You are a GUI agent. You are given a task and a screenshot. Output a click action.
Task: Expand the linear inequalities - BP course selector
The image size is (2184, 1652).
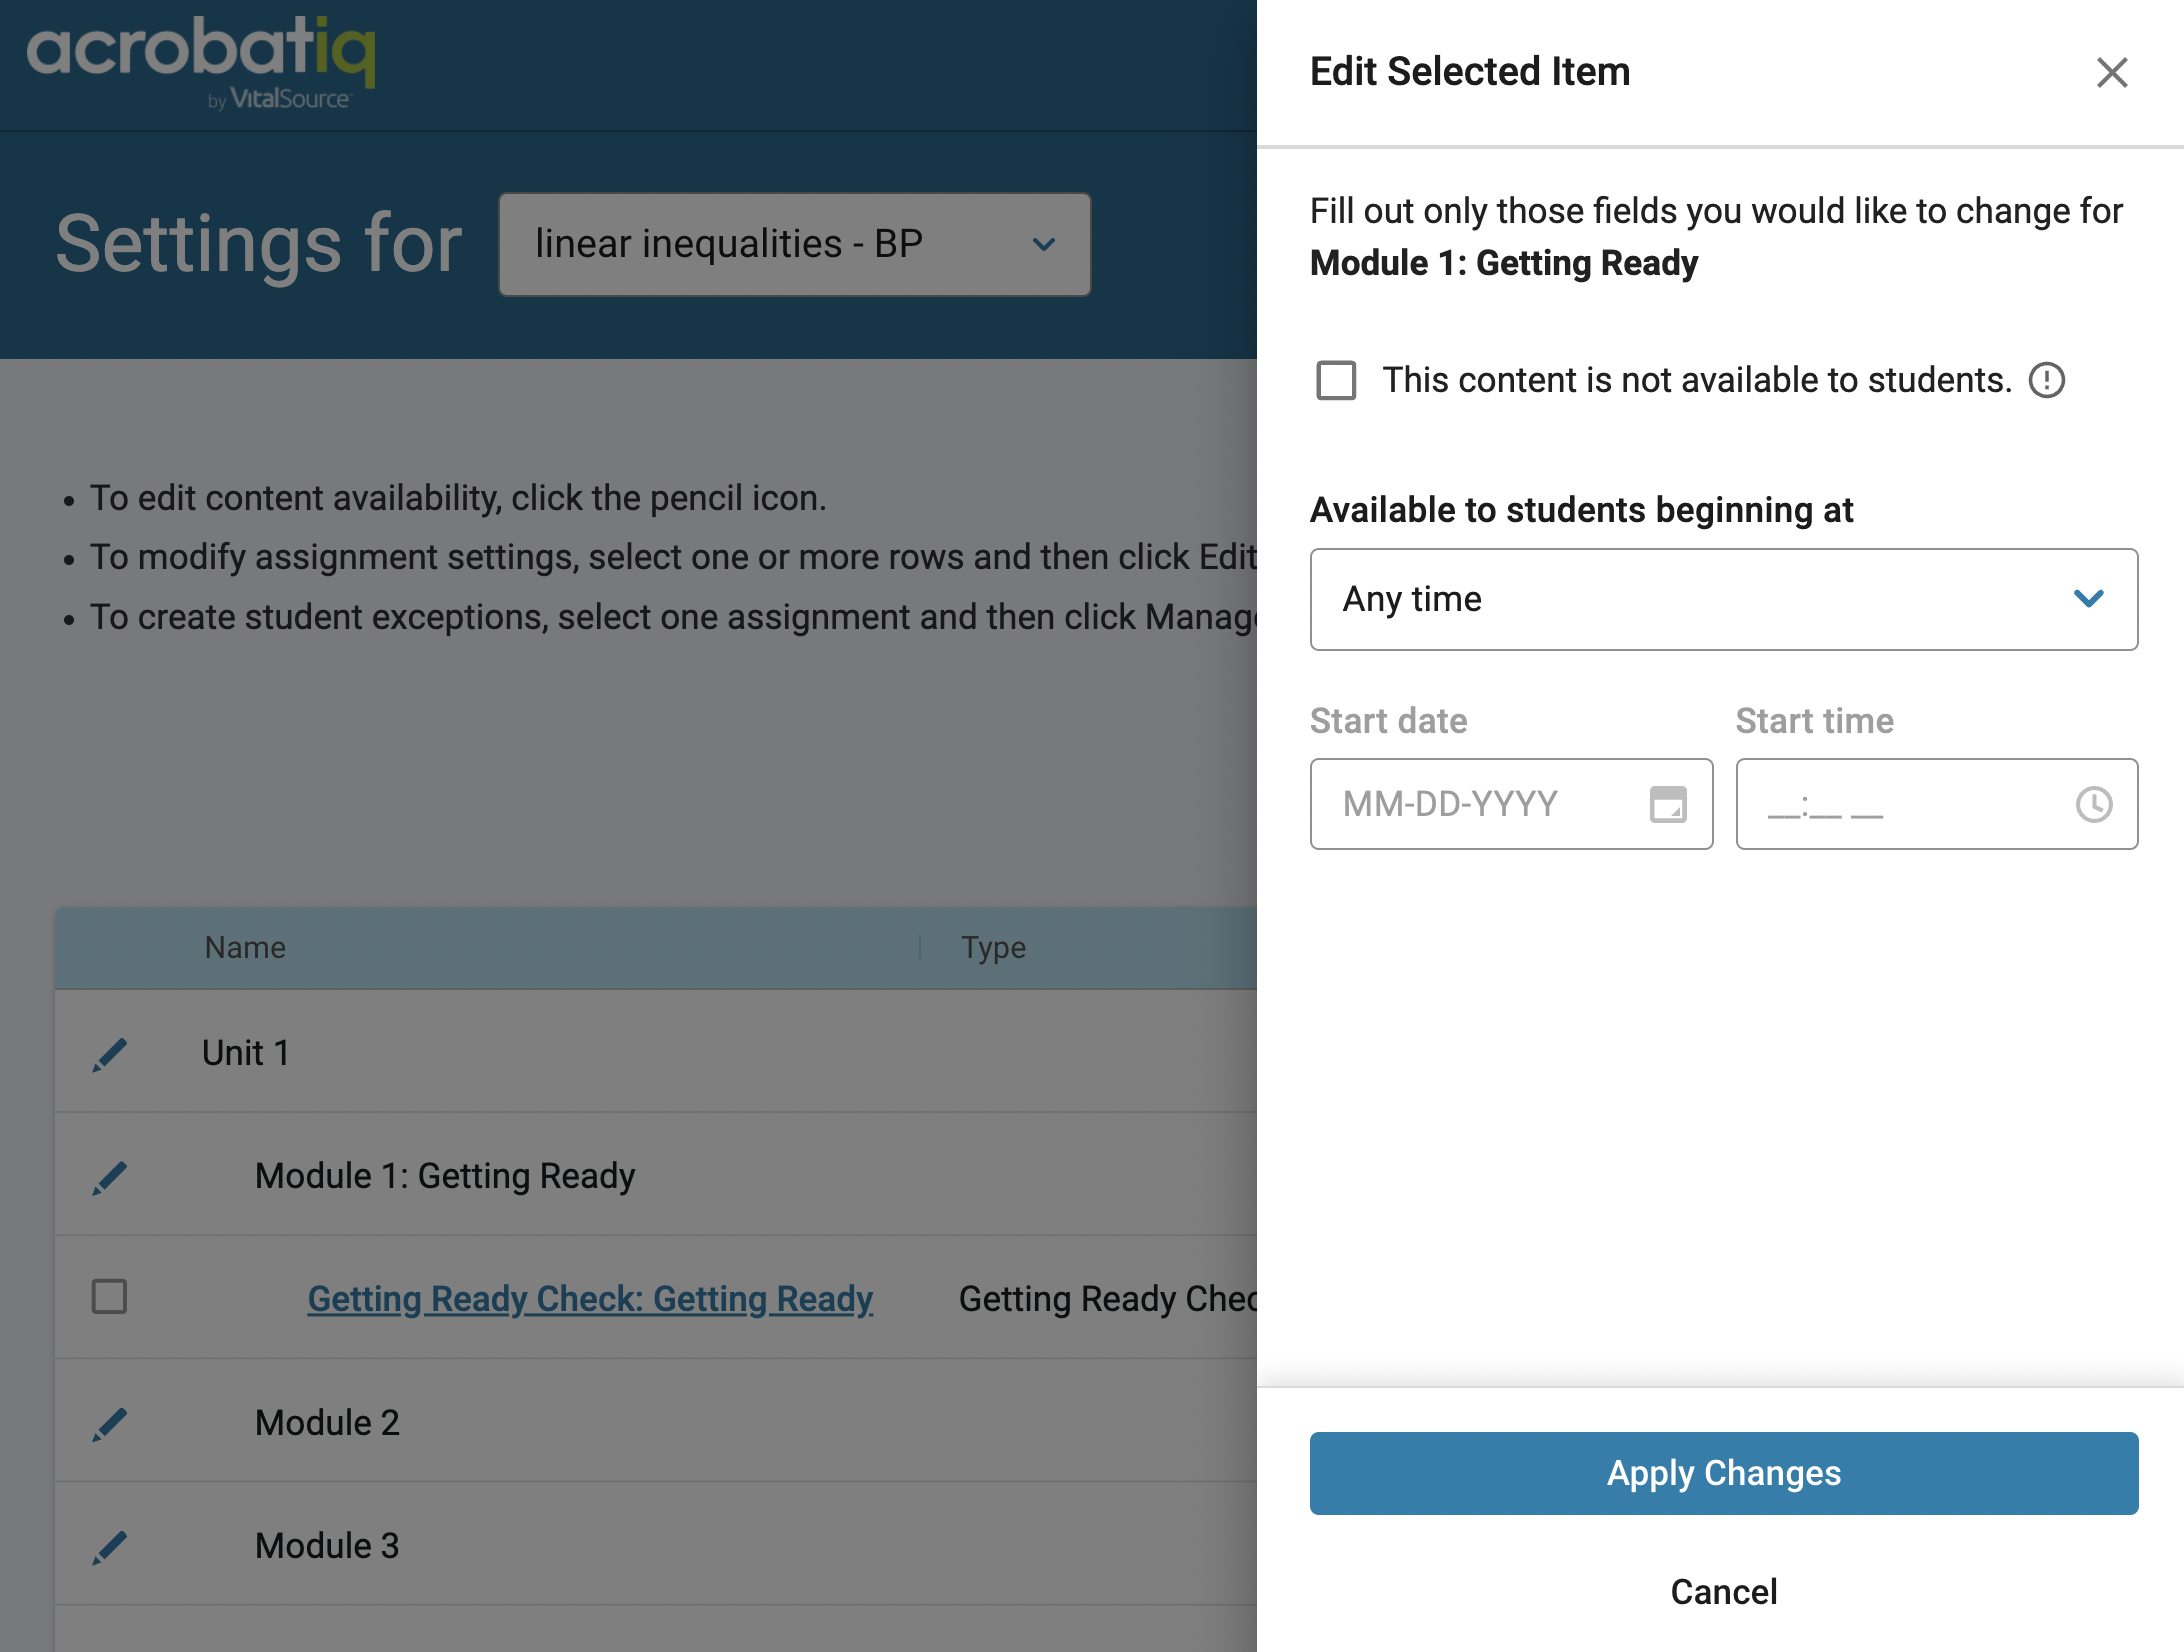[x=794, y=244]
